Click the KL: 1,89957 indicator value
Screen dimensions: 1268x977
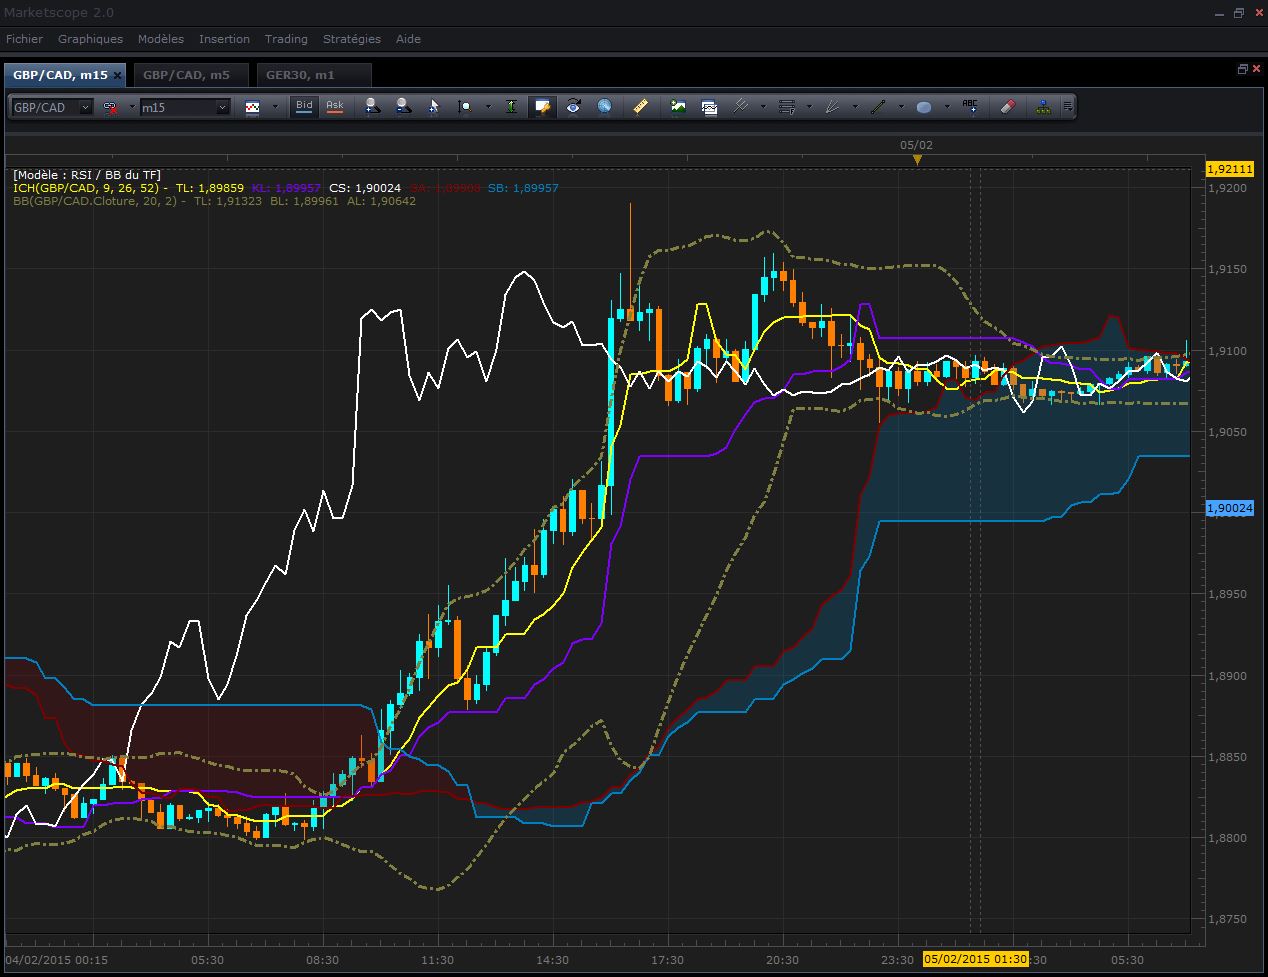point(286,188)
